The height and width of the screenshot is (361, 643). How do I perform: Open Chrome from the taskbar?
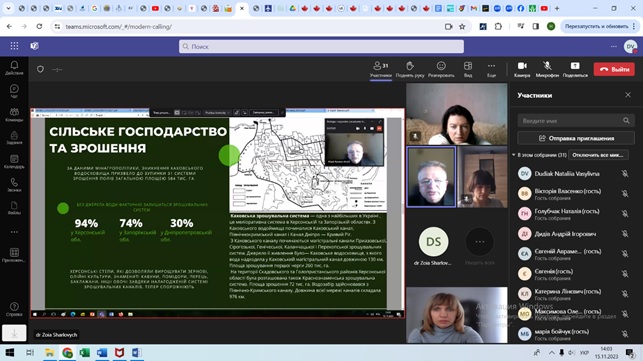click(67, 352)
